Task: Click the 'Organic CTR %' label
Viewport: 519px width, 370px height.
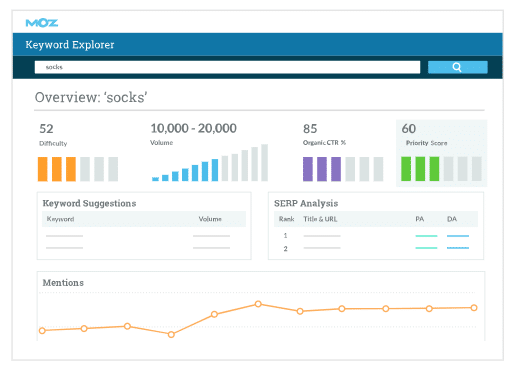Action: pos(324,143)
